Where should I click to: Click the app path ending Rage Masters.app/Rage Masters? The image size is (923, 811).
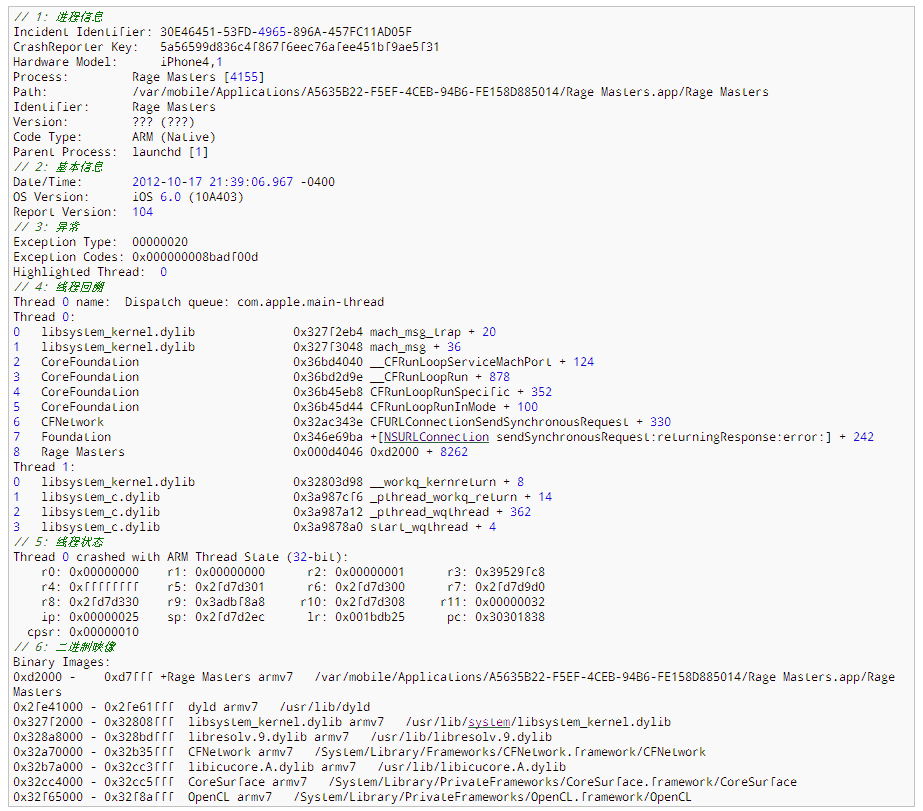[x=450, y=92]
